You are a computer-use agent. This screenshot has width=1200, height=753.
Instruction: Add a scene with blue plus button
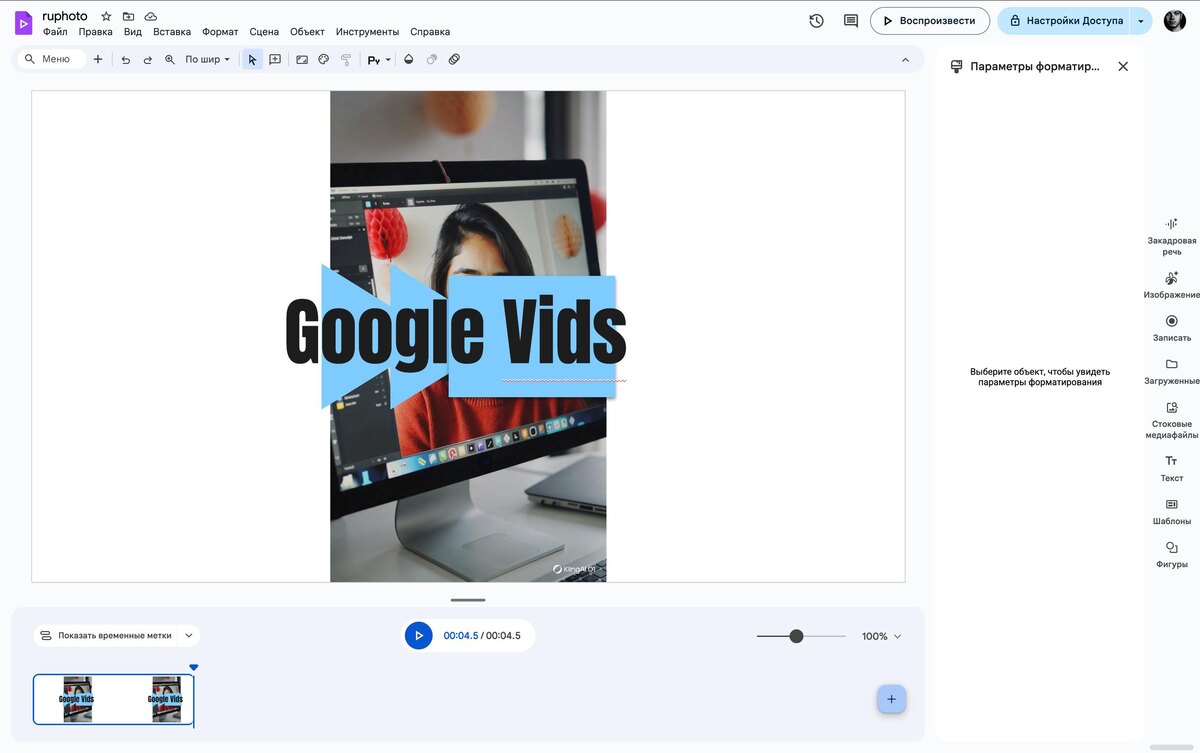892,699
